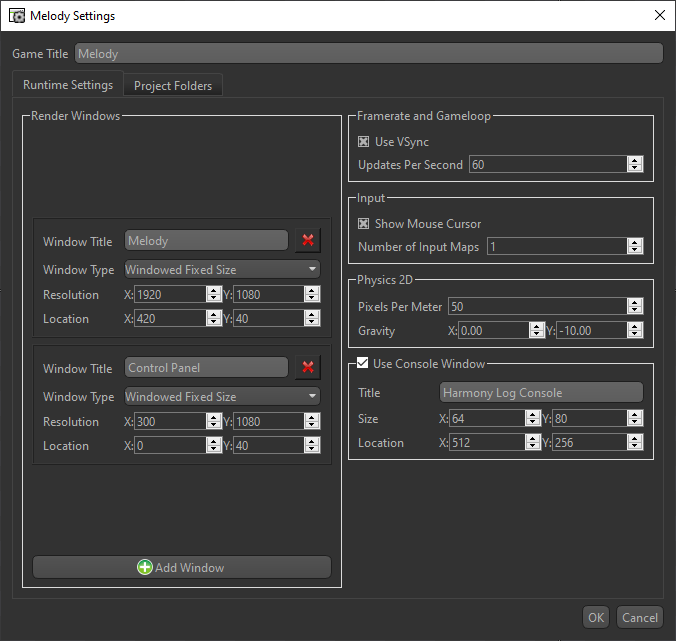Screen dimensions: 676x641
Task: Step the Control Panel Resolution Y spinner
Action: [x=312, y=421]
